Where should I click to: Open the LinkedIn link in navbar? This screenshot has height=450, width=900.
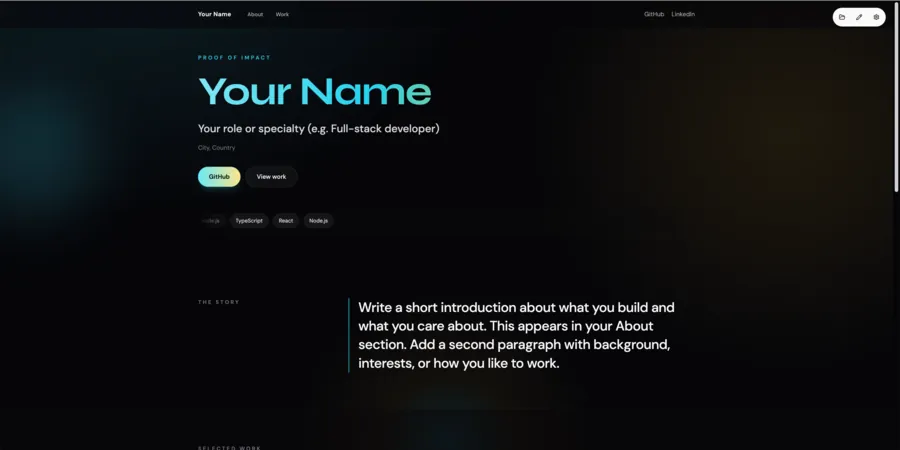[683, 14]
